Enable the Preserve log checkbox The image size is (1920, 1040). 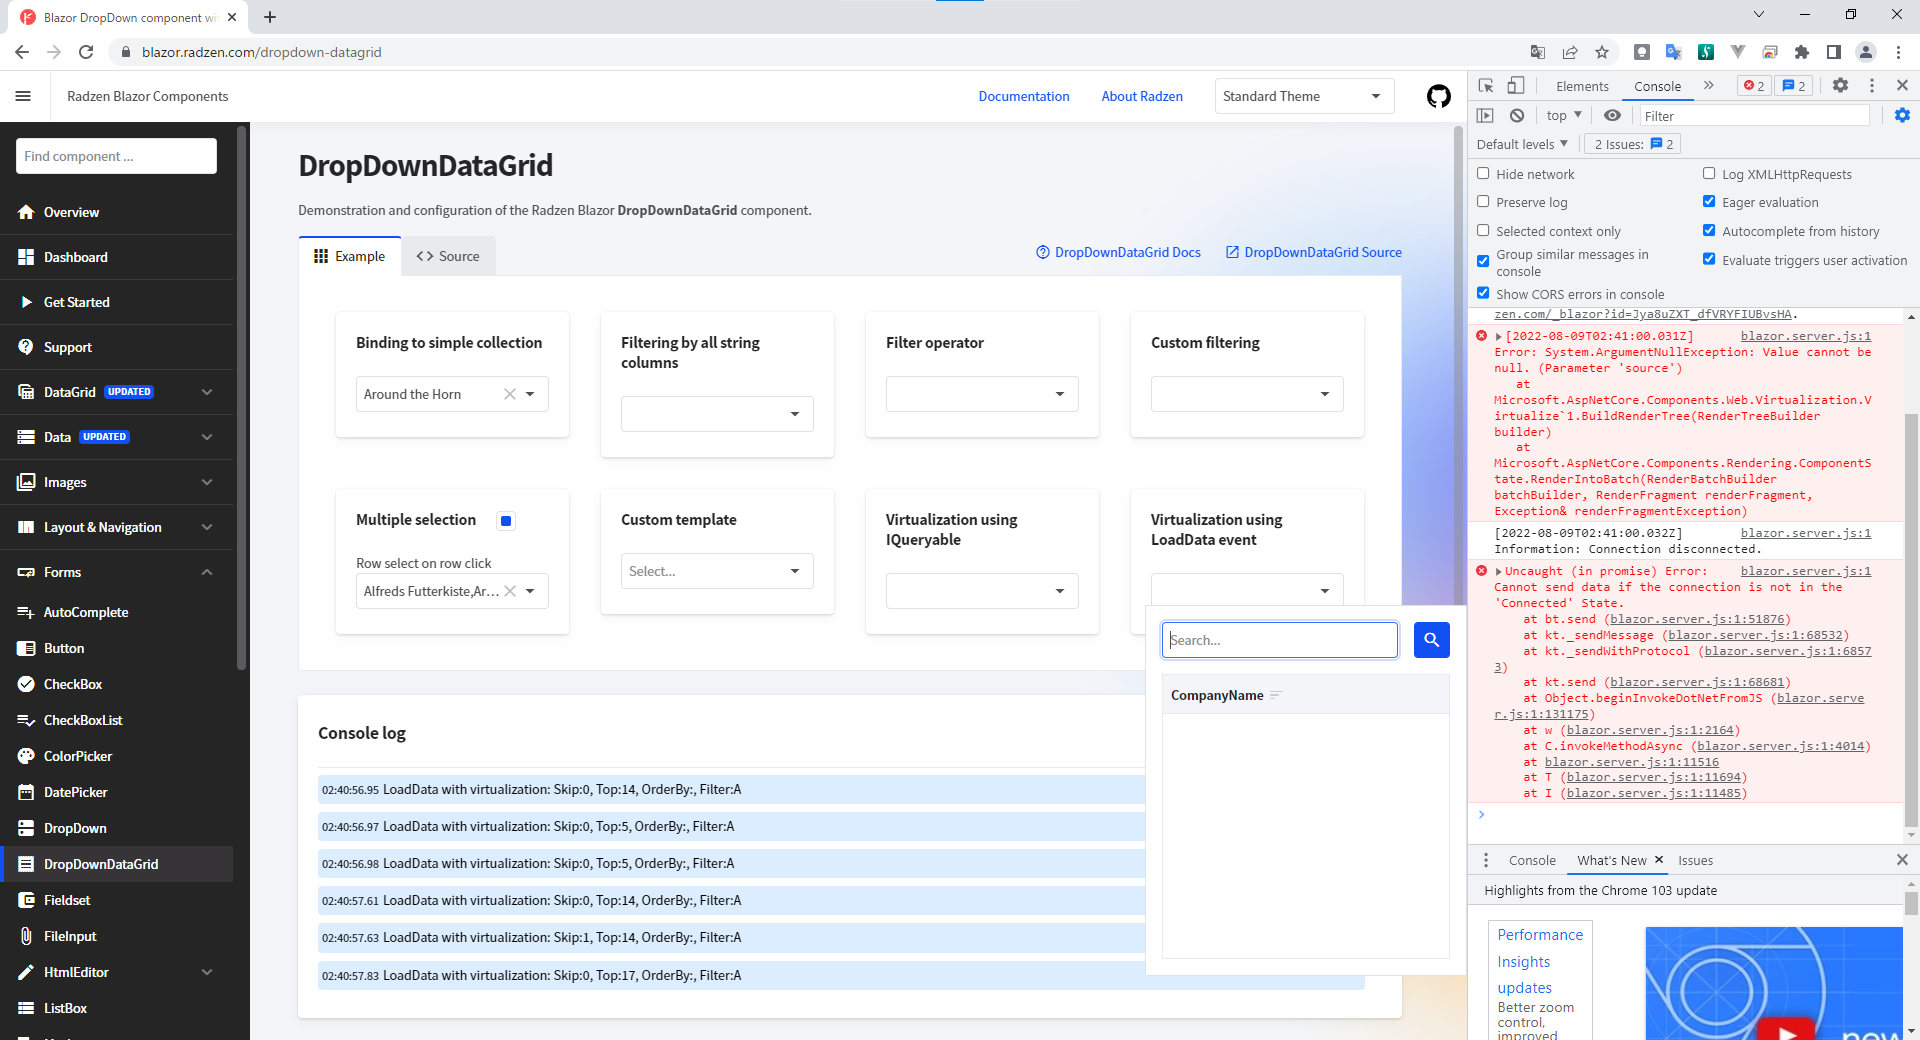[1483, 202]
